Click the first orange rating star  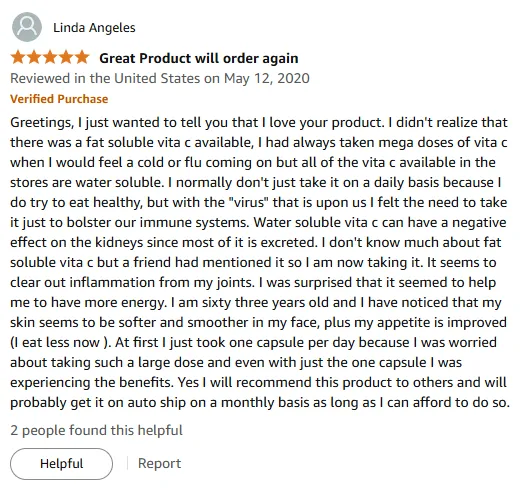(x=18, y=57)
